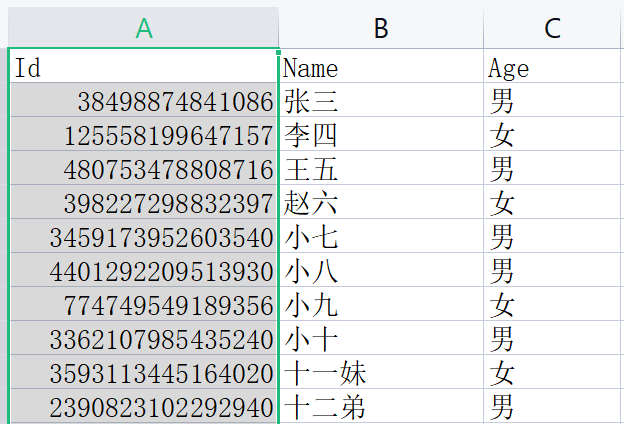
Task: Click the cell with name 十二弟
Action: tap(380, 407)
